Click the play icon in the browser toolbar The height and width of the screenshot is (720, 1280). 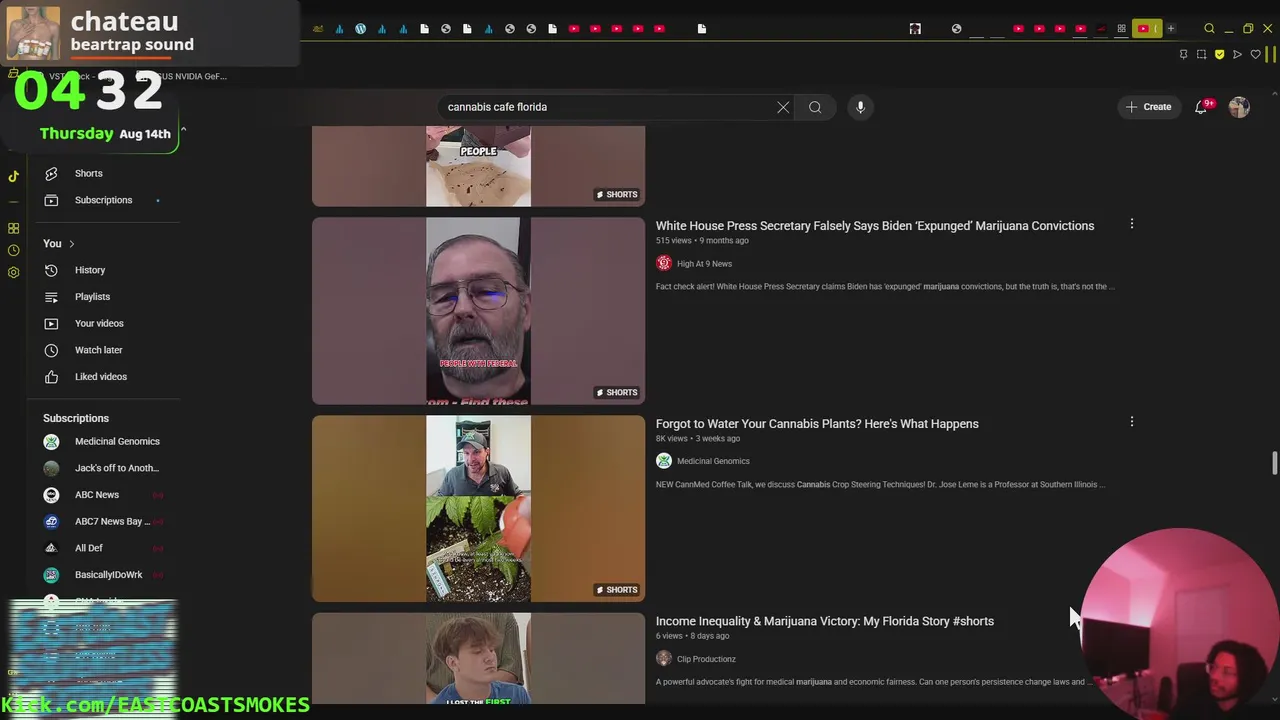pyautogui.click(x=1237, y=54)
